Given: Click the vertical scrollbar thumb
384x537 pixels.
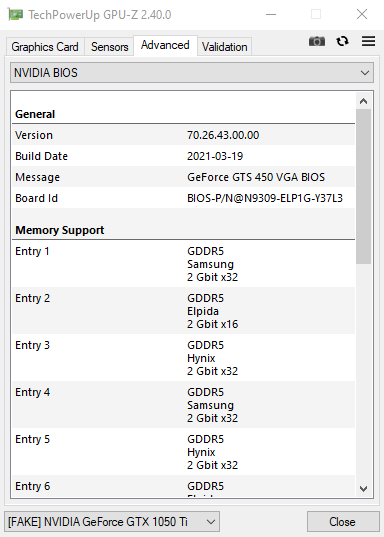Looking at the screenshot, I should click(363, 187).
